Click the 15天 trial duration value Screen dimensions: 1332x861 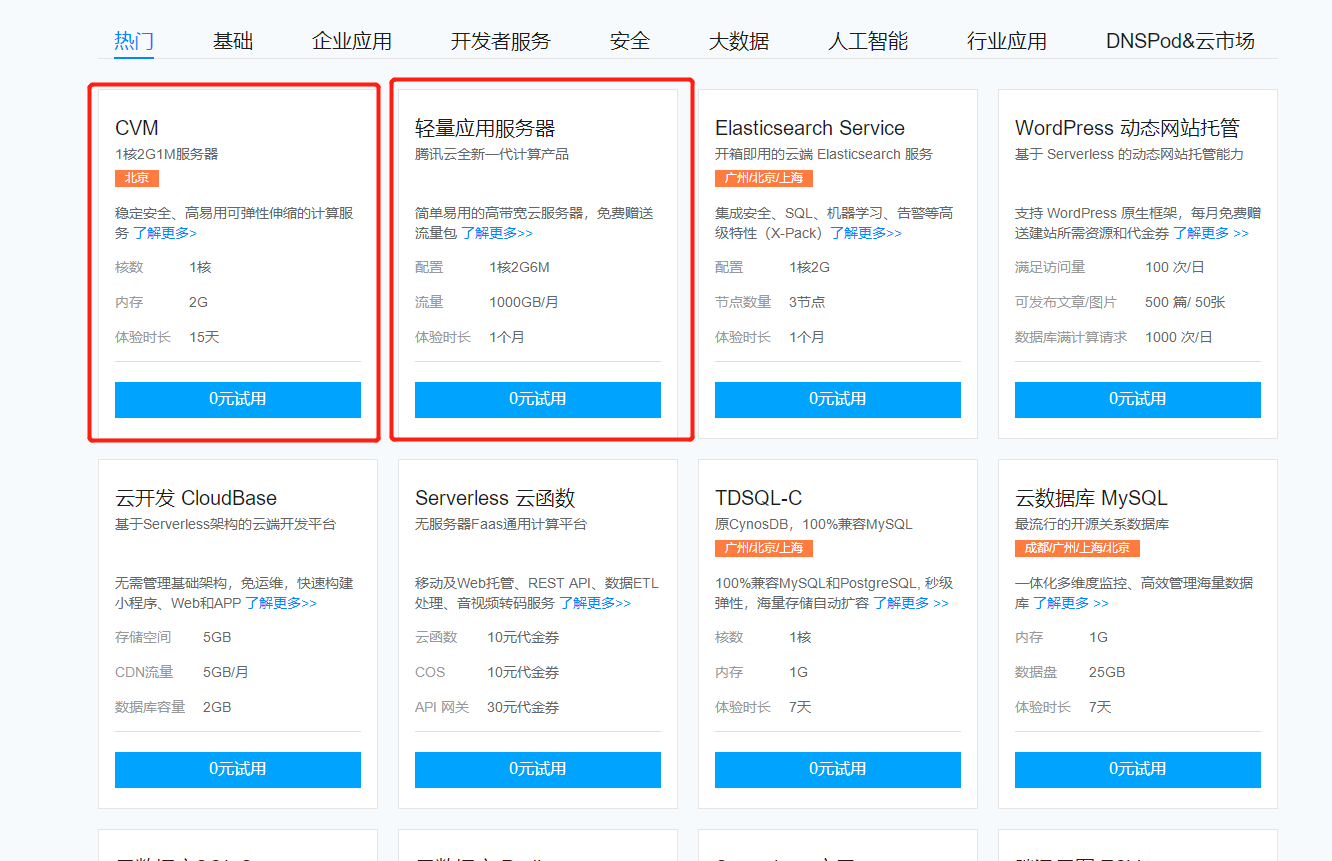204,337
